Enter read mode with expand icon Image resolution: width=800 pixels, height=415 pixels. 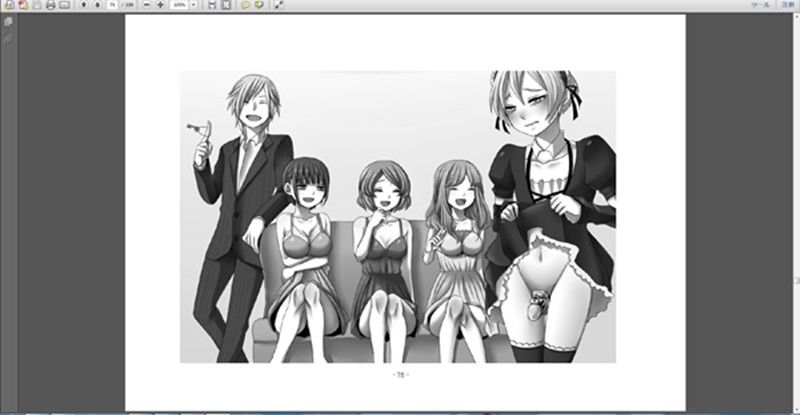(278, 5)
